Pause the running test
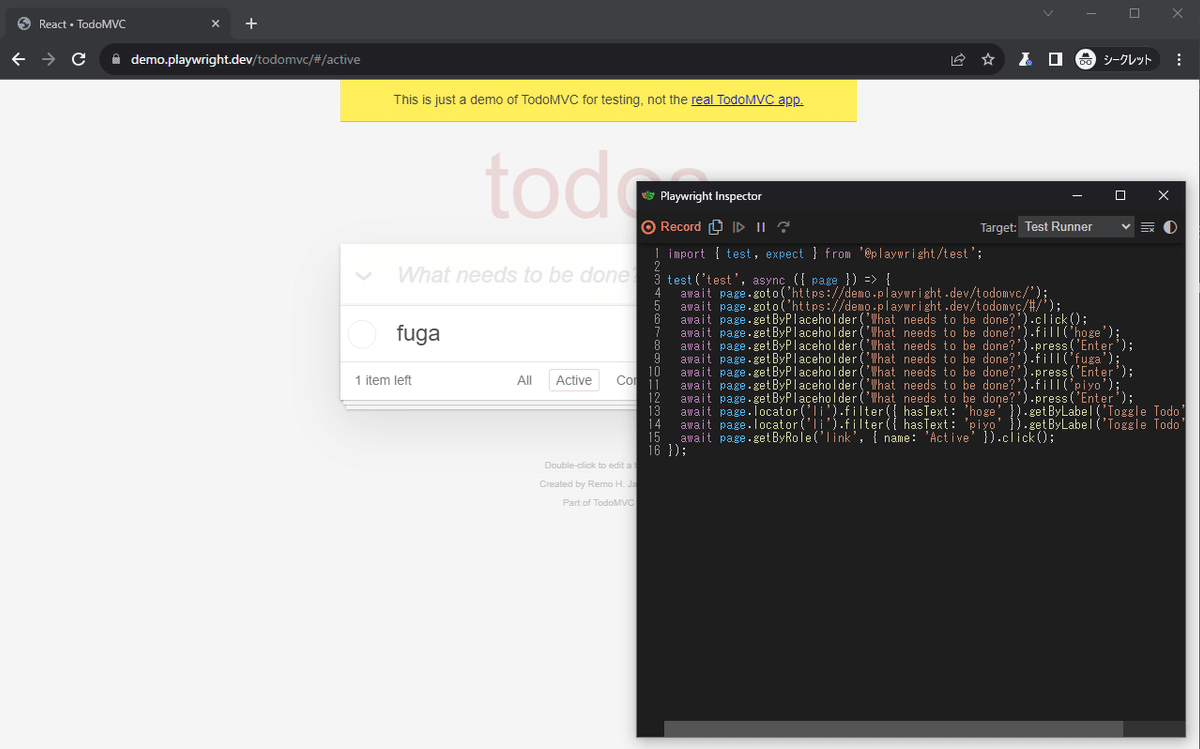The width and height of the screenshot is (1200, 749). coord(760,227)
